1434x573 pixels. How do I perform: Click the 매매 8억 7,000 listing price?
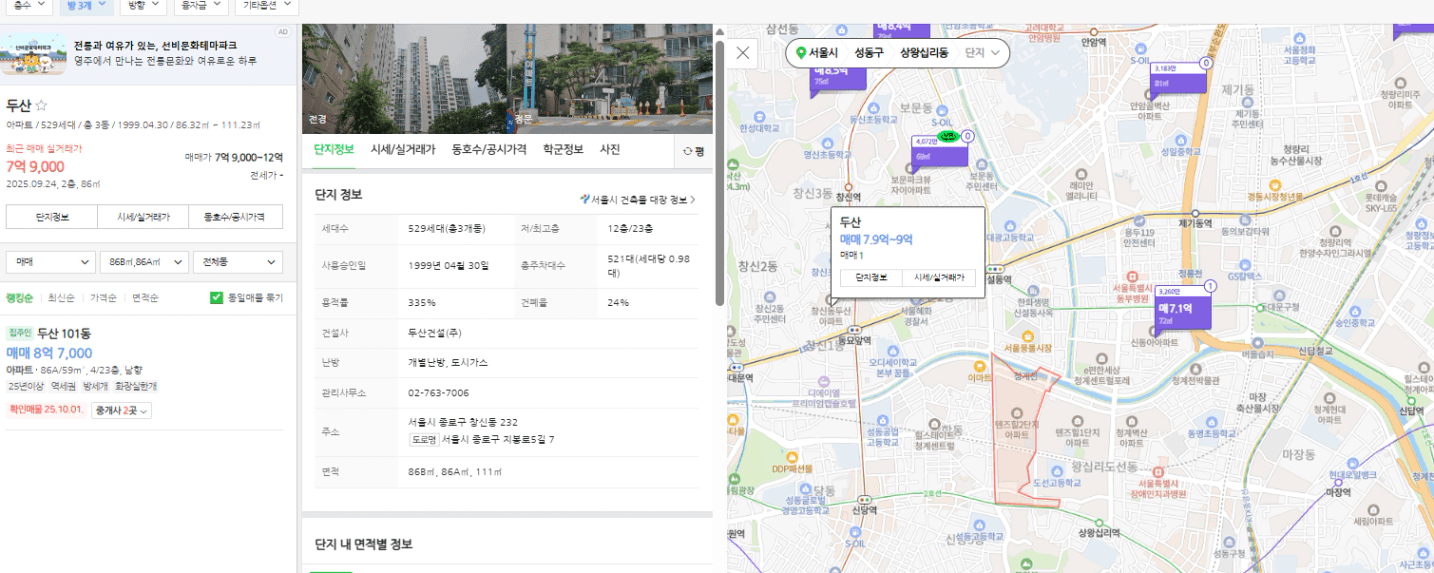pyautogui.click(x=49, y=353)
